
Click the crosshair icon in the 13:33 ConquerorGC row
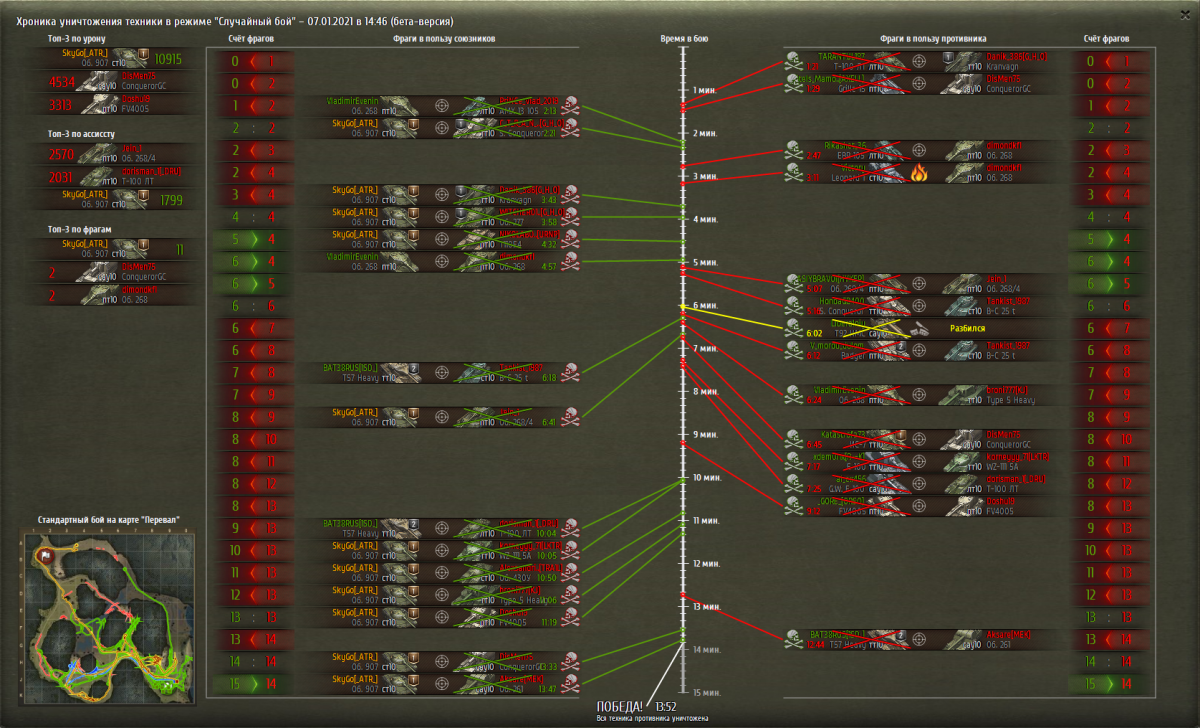point(442,662)
